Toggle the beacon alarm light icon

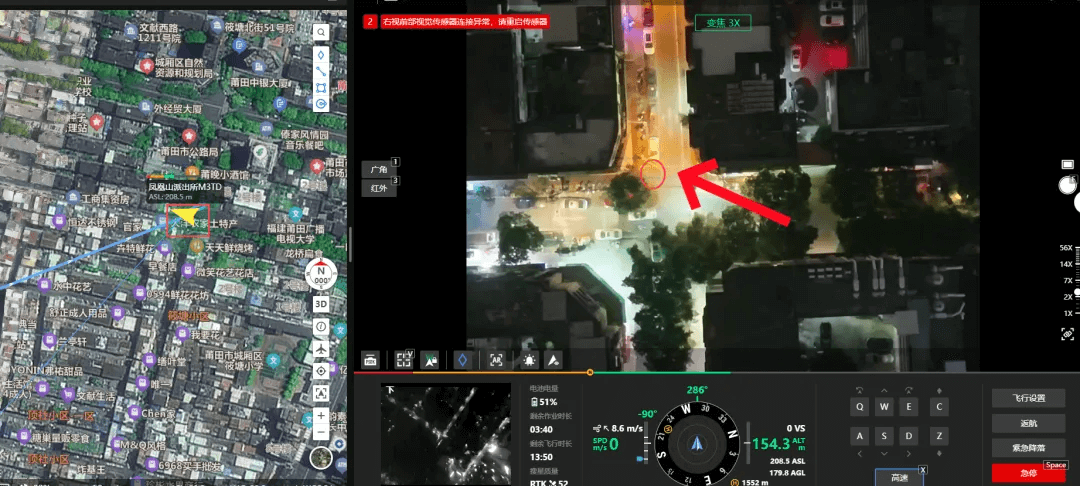coord(529,359)
